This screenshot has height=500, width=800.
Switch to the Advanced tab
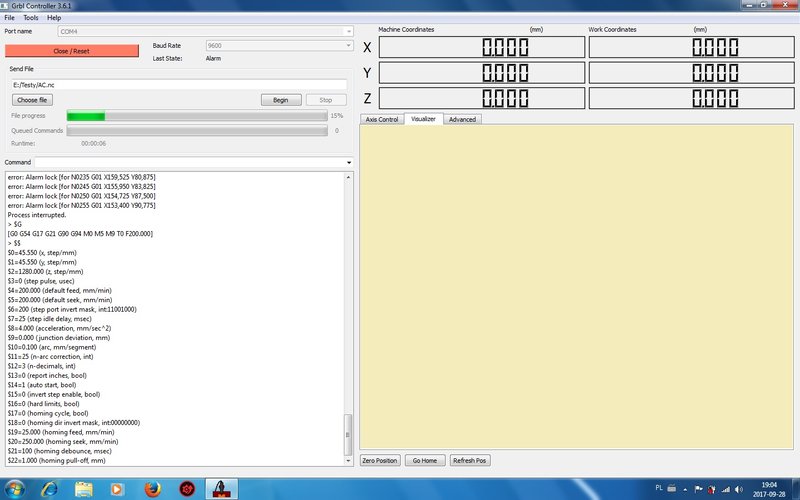tap(462, 119)
